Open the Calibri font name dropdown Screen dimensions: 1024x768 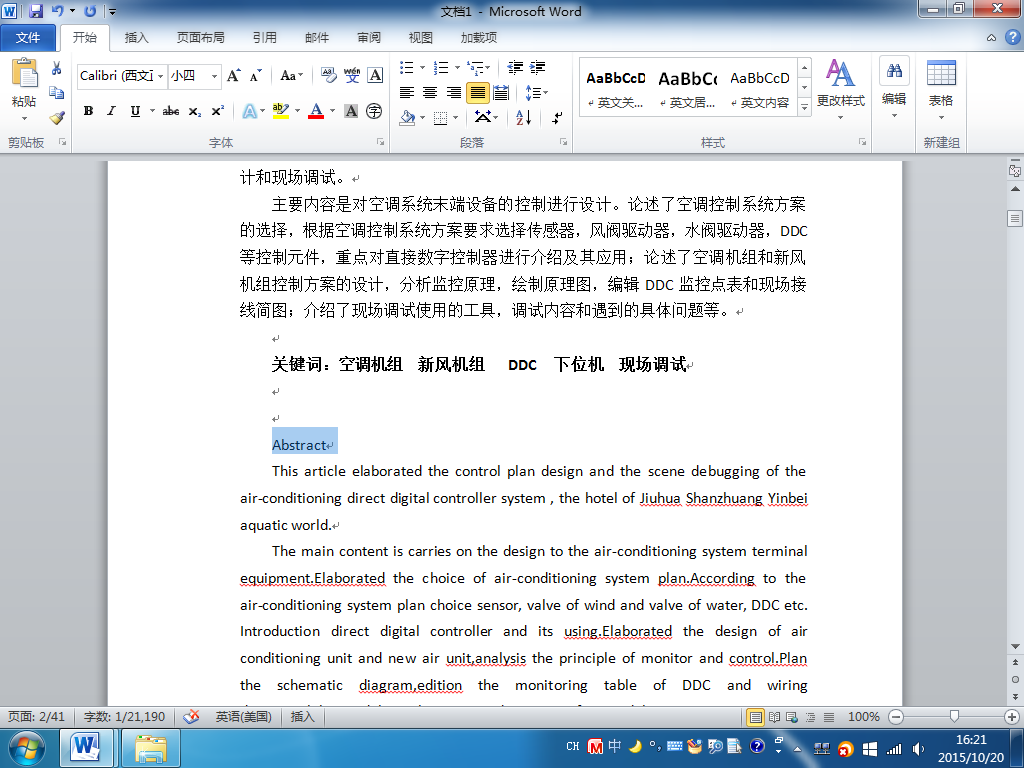click(160, 76)
